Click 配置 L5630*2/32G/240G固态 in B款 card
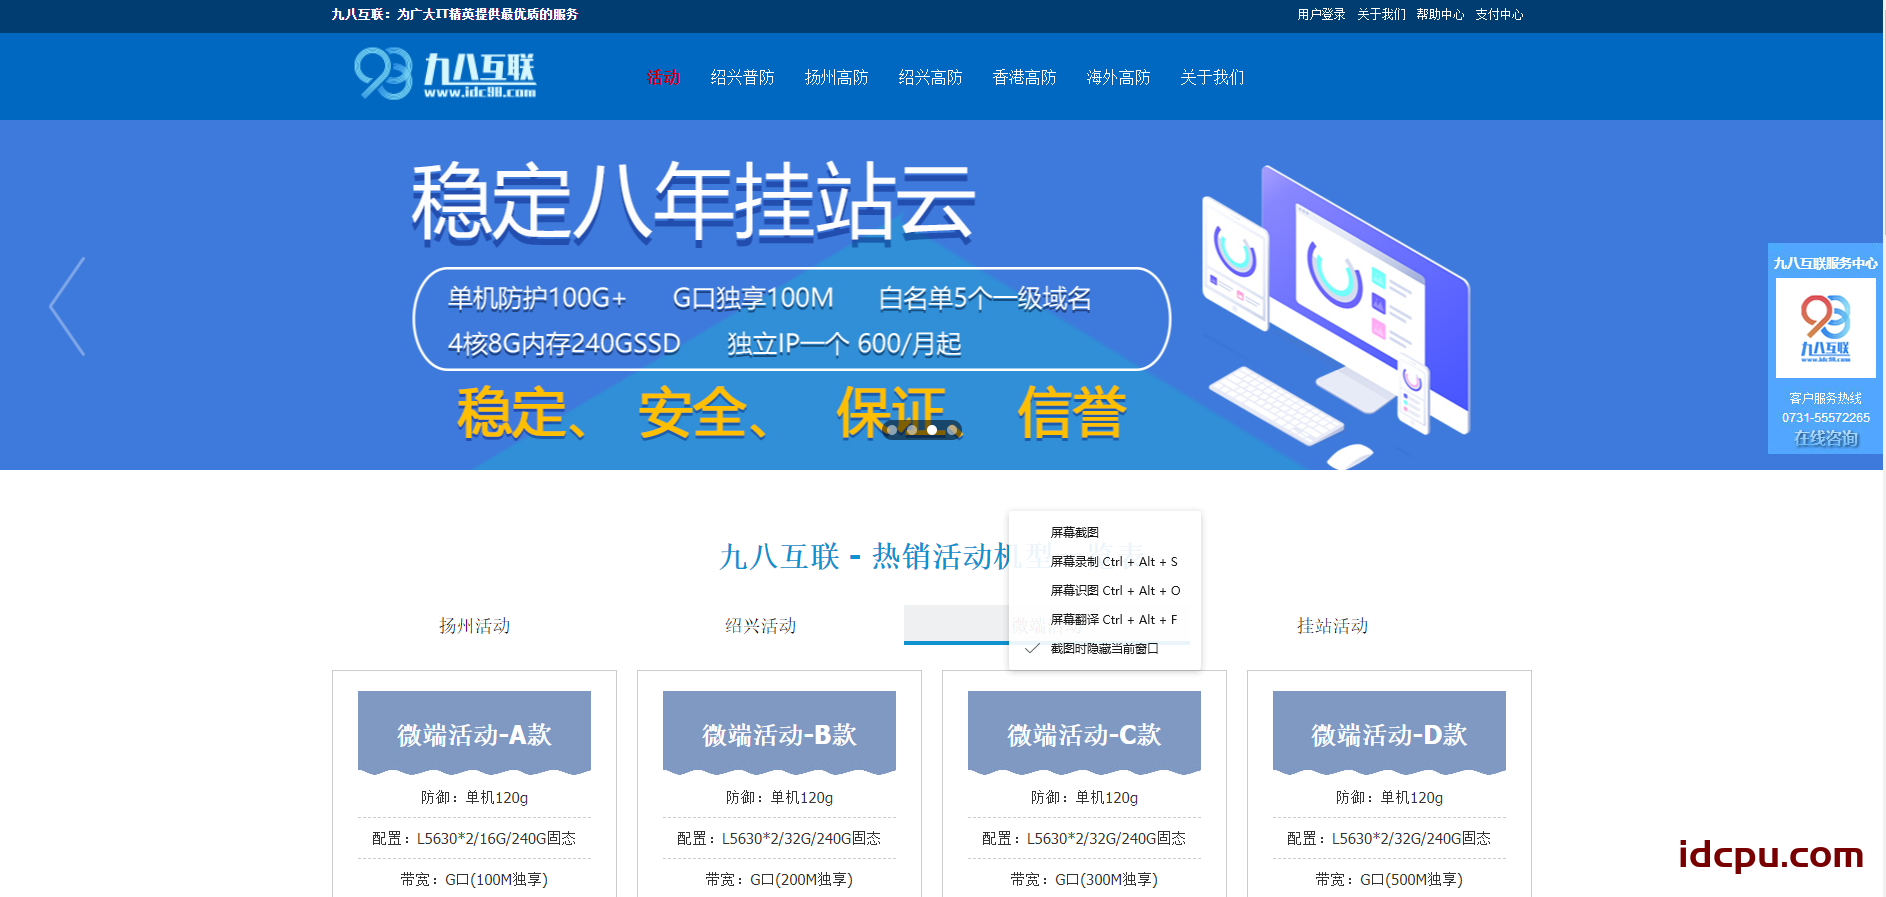1886x897 pixels. tap(779, 838)
